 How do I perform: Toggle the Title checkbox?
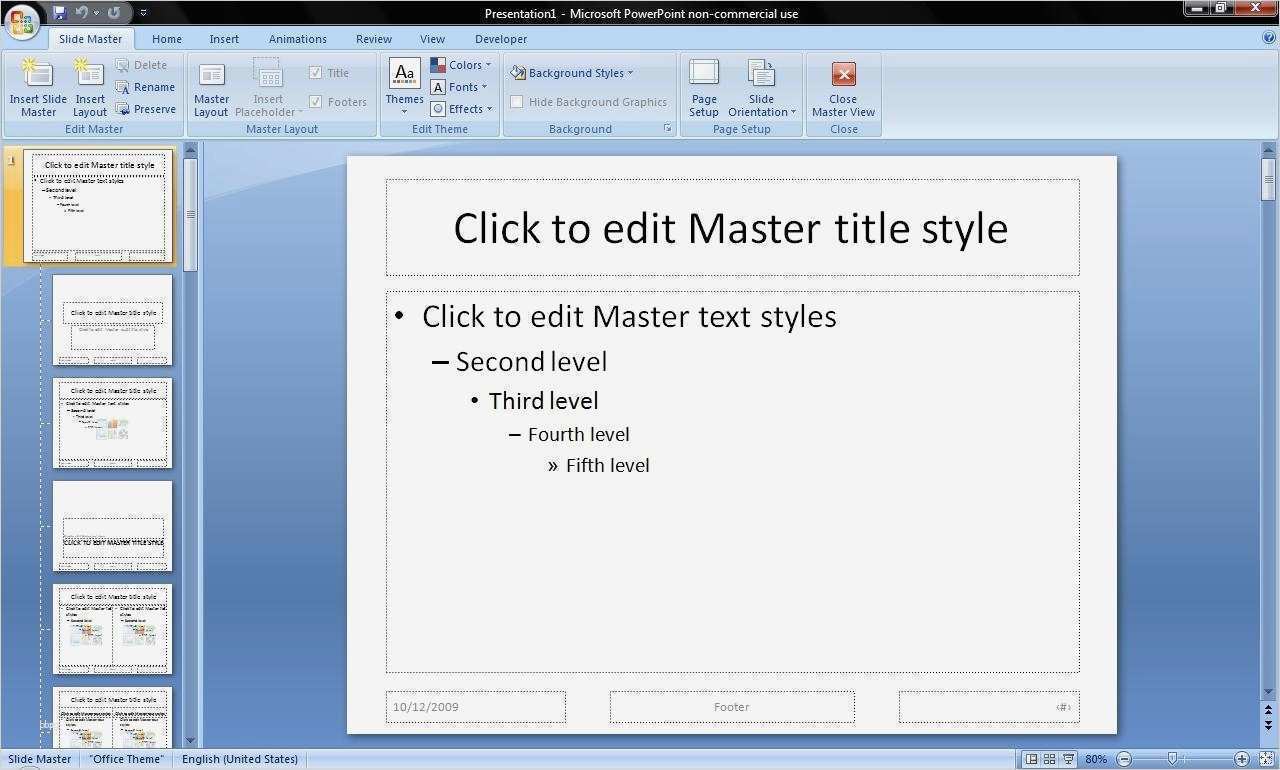pos(316,72)
